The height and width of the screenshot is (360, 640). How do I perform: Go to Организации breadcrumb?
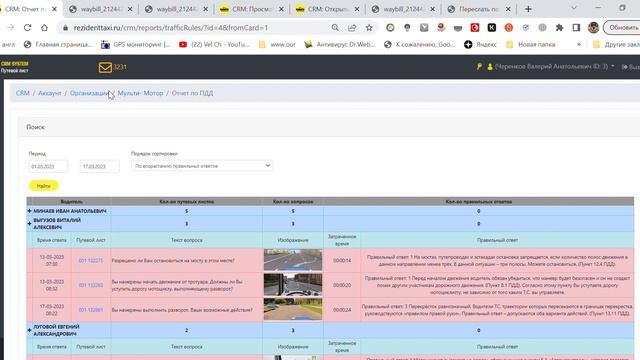89,93
